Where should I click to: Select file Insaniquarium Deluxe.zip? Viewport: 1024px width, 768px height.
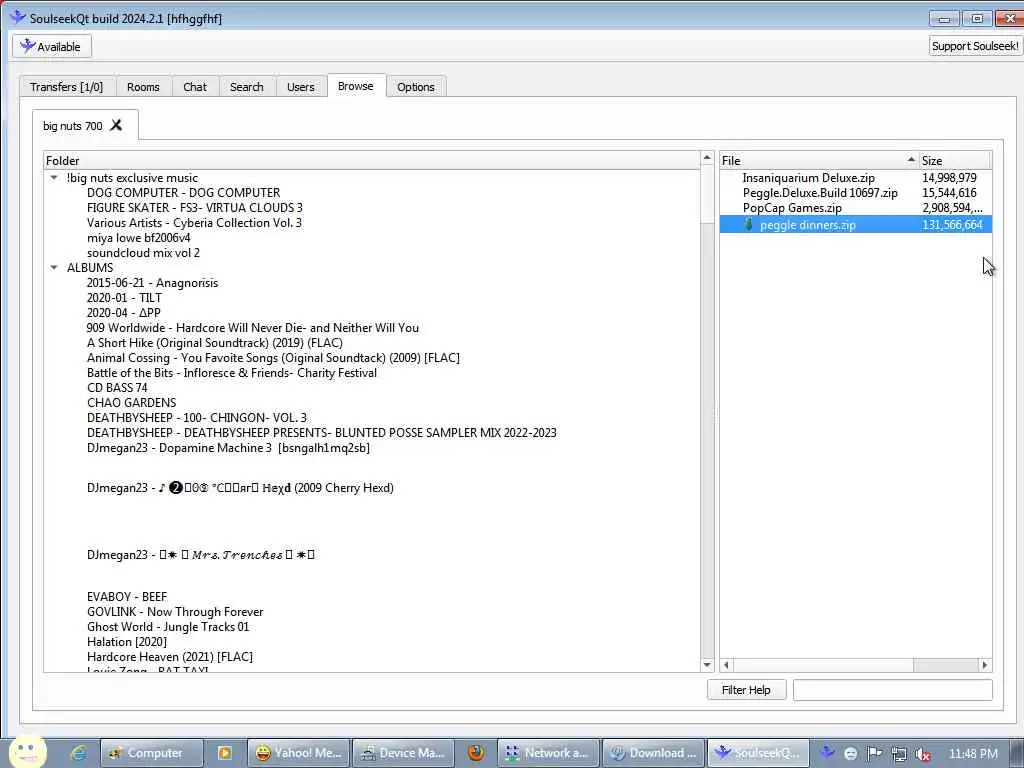808,178
